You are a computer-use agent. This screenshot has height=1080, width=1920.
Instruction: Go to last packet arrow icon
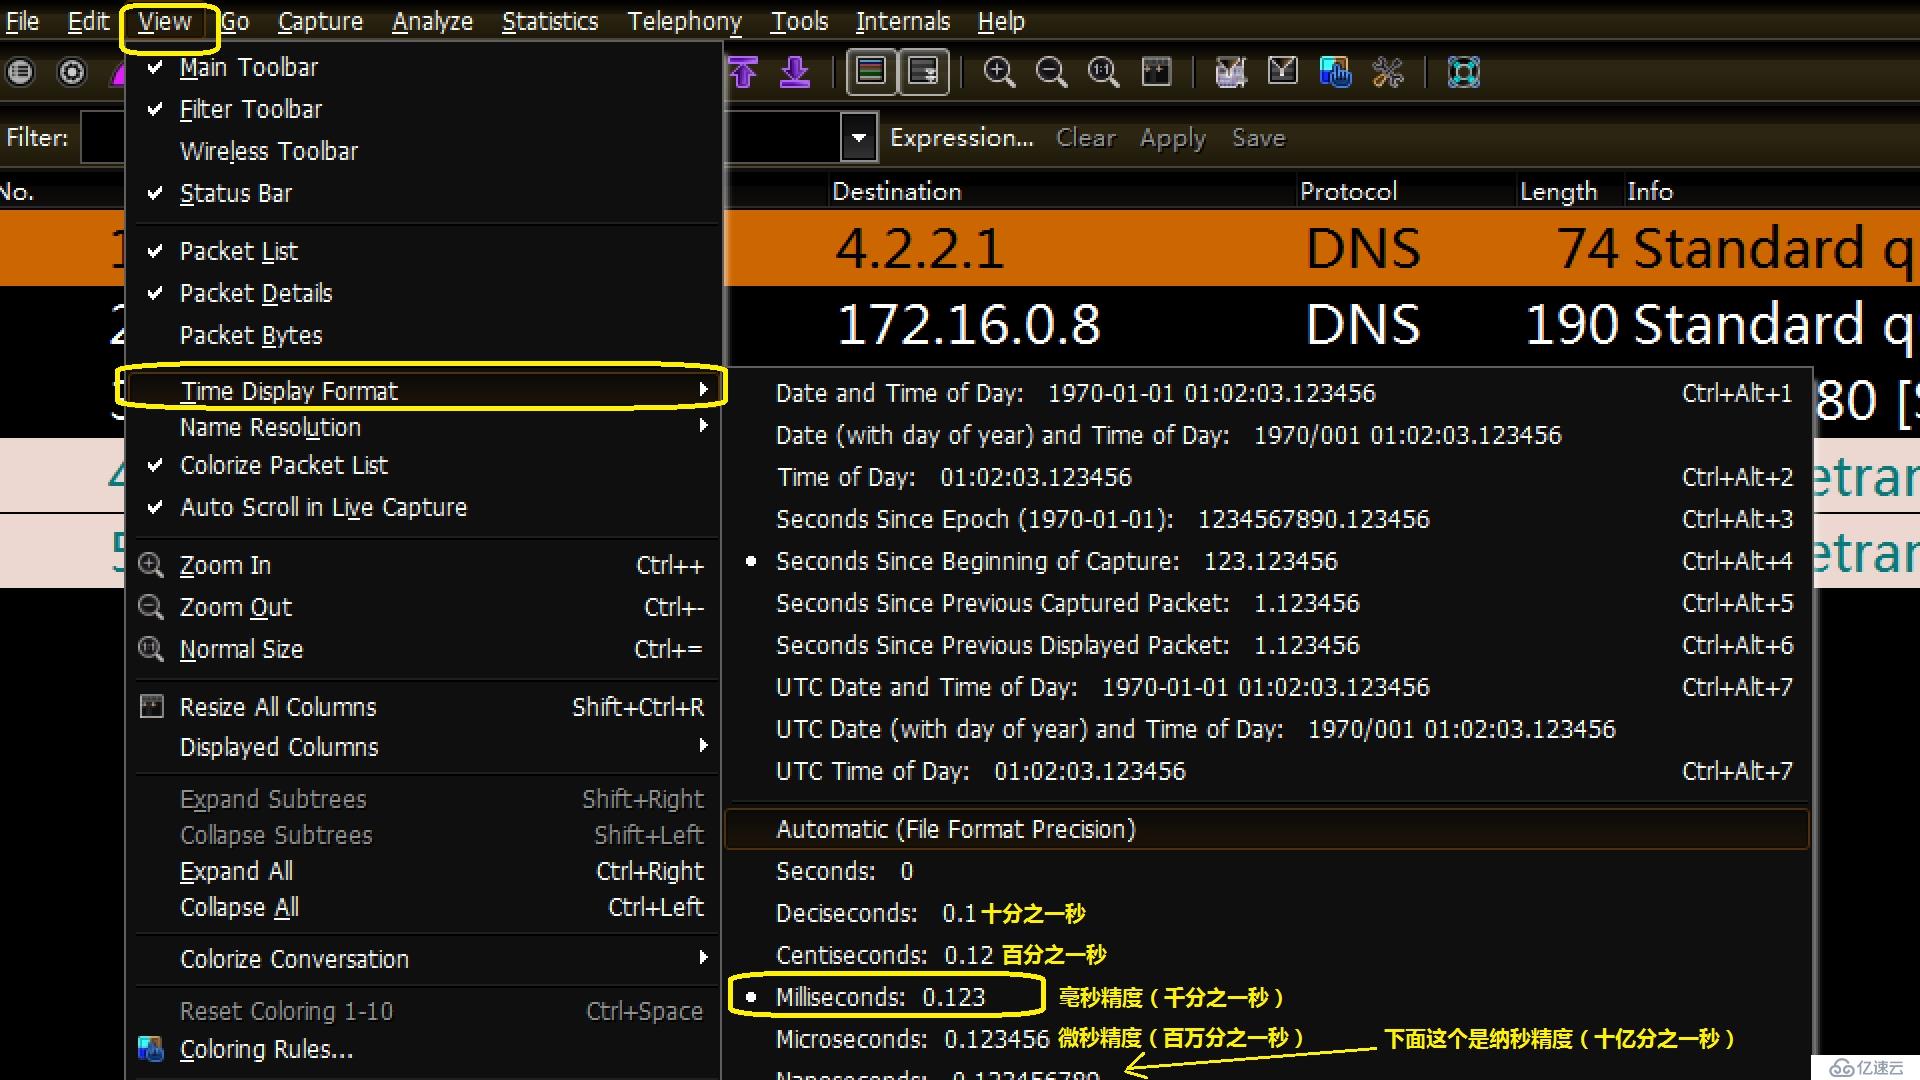point(795,72)
